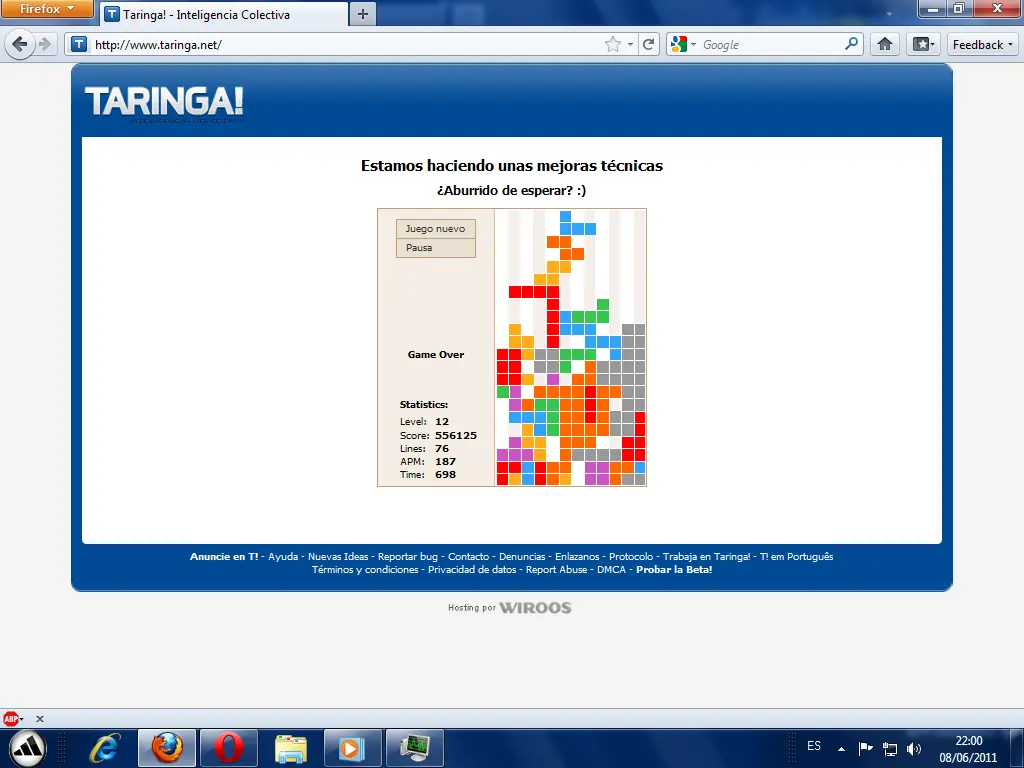This screenshot has width=1024, height=768.
Task: Open the Adblock Plus ABP icon menu
Action: click(12, 718)
